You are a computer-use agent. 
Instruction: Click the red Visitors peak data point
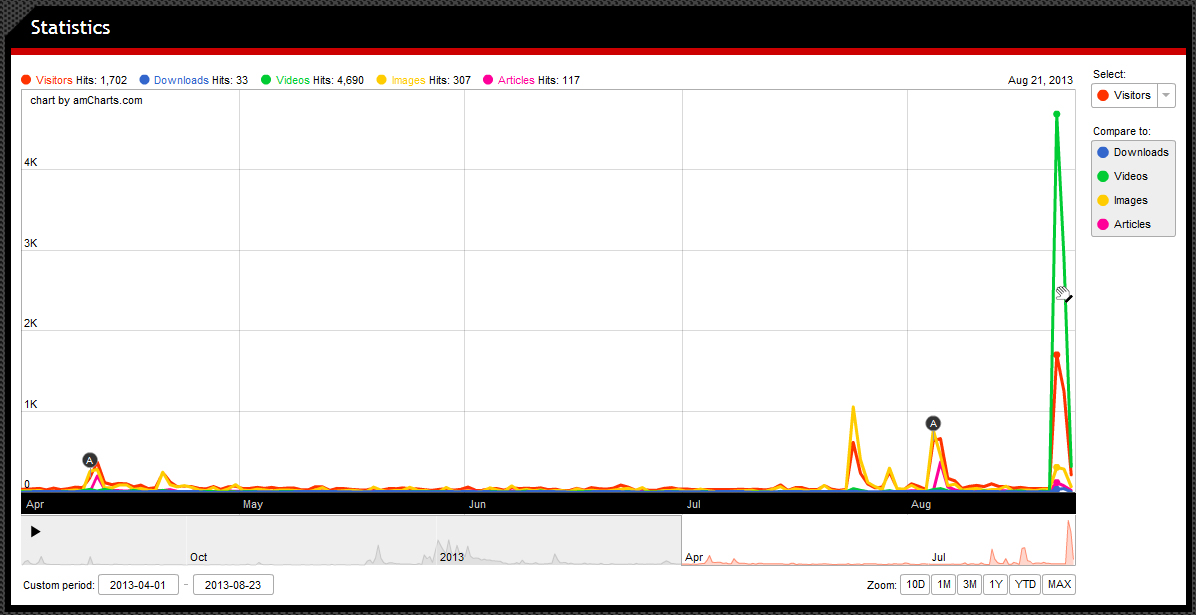click(1056, 354)
